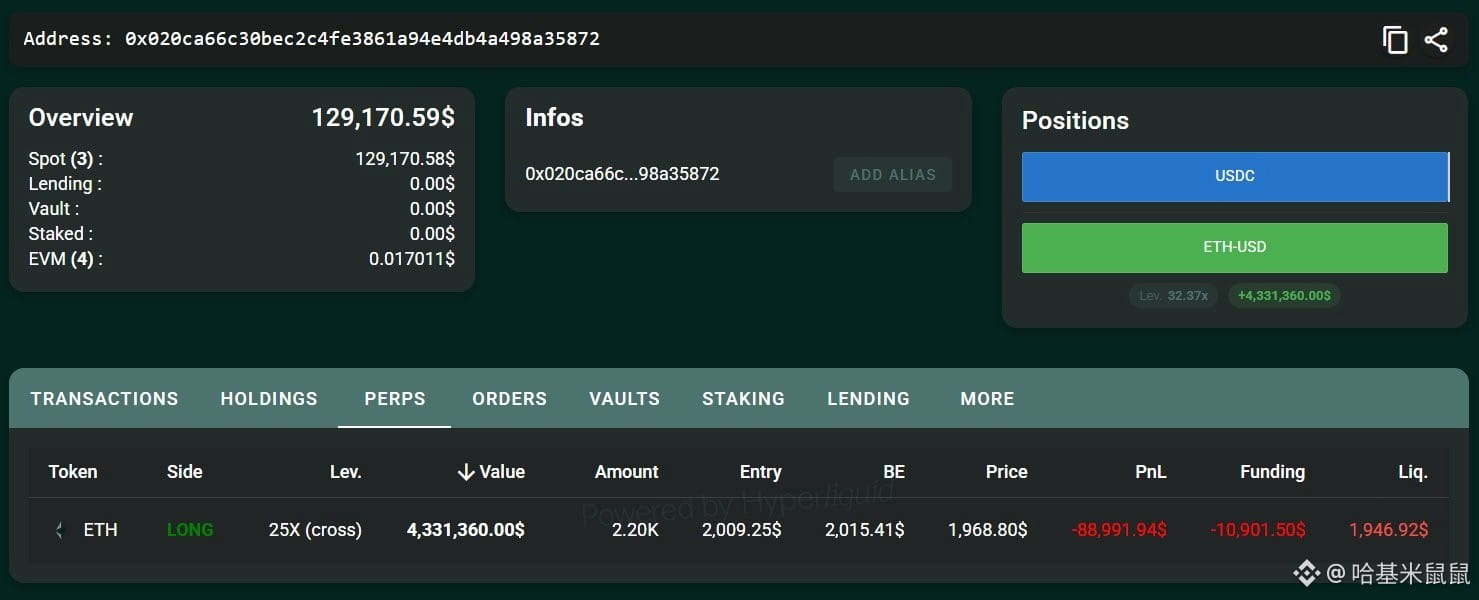
Task: Click the ETH token name cell
Action: click(x=100, y=530)
